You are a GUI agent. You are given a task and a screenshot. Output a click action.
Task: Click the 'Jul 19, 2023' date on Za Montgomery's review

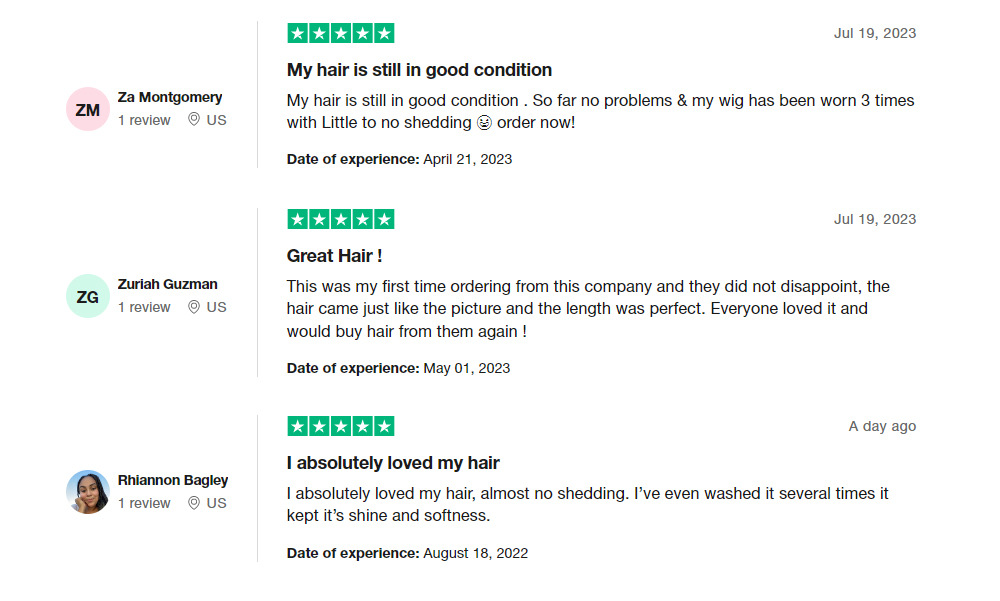(874, 33)
